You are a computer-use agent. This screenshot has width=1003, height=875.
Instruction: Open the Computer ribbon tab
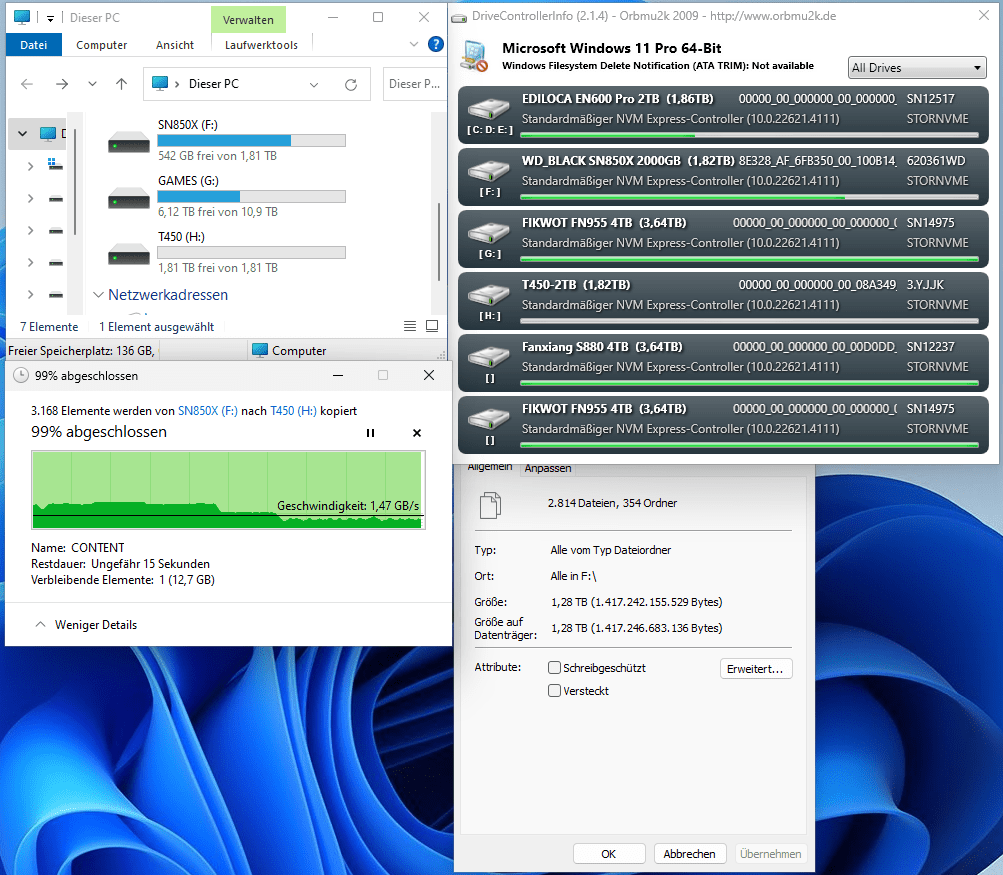[x=101, y=45]
